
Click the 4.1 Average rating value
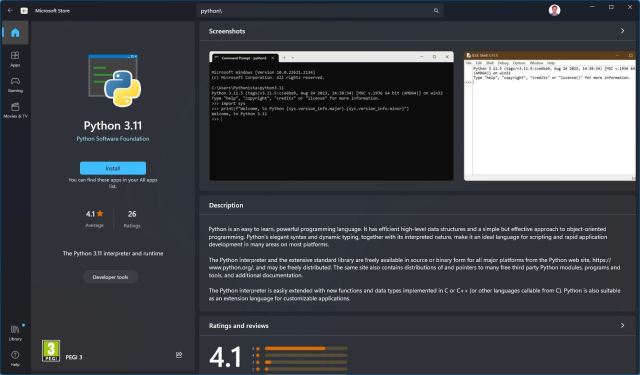(90, 214)
